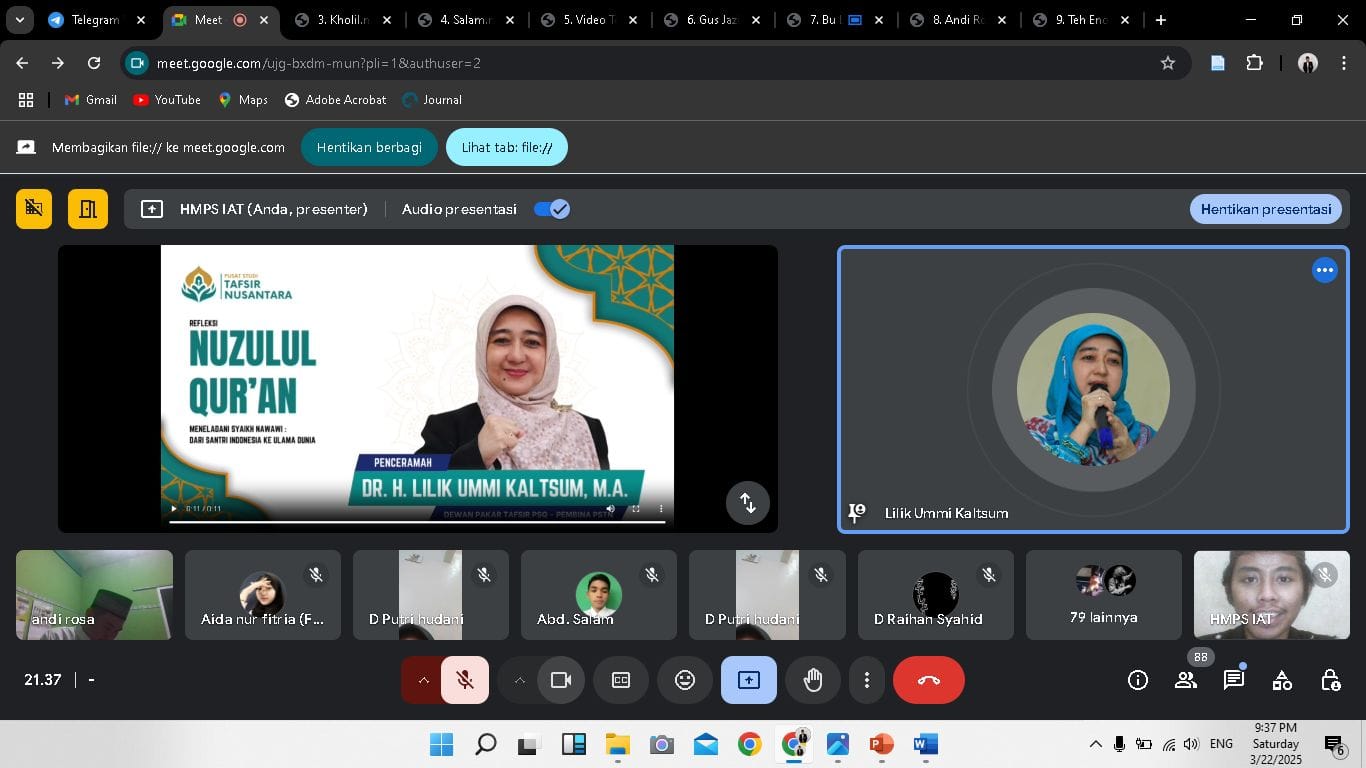The width and height of the screenshot is (1366, 768).
Task: Expand audio settings arrow beside microphone
Action: 423,680
